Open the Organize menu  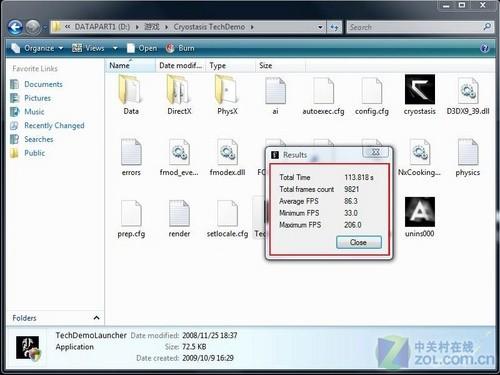point(37,48)
